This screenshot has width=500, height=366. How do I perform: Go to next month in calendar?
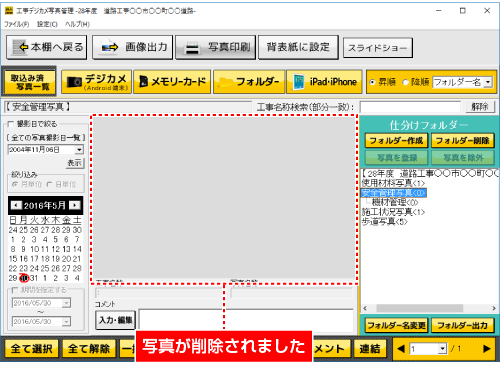point(75,205)
